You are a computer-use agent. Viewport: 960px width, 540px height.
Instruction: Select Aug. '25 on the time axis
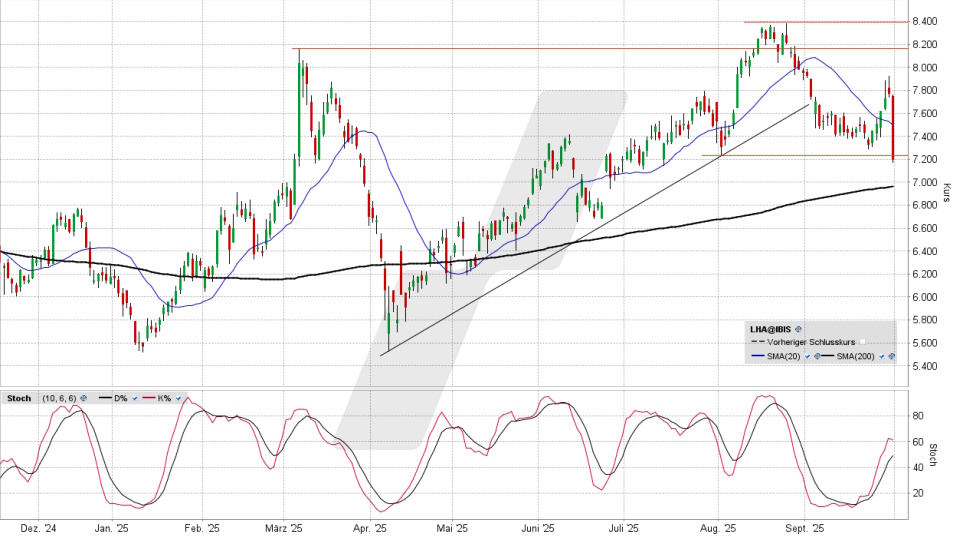(x=718, y=527)
